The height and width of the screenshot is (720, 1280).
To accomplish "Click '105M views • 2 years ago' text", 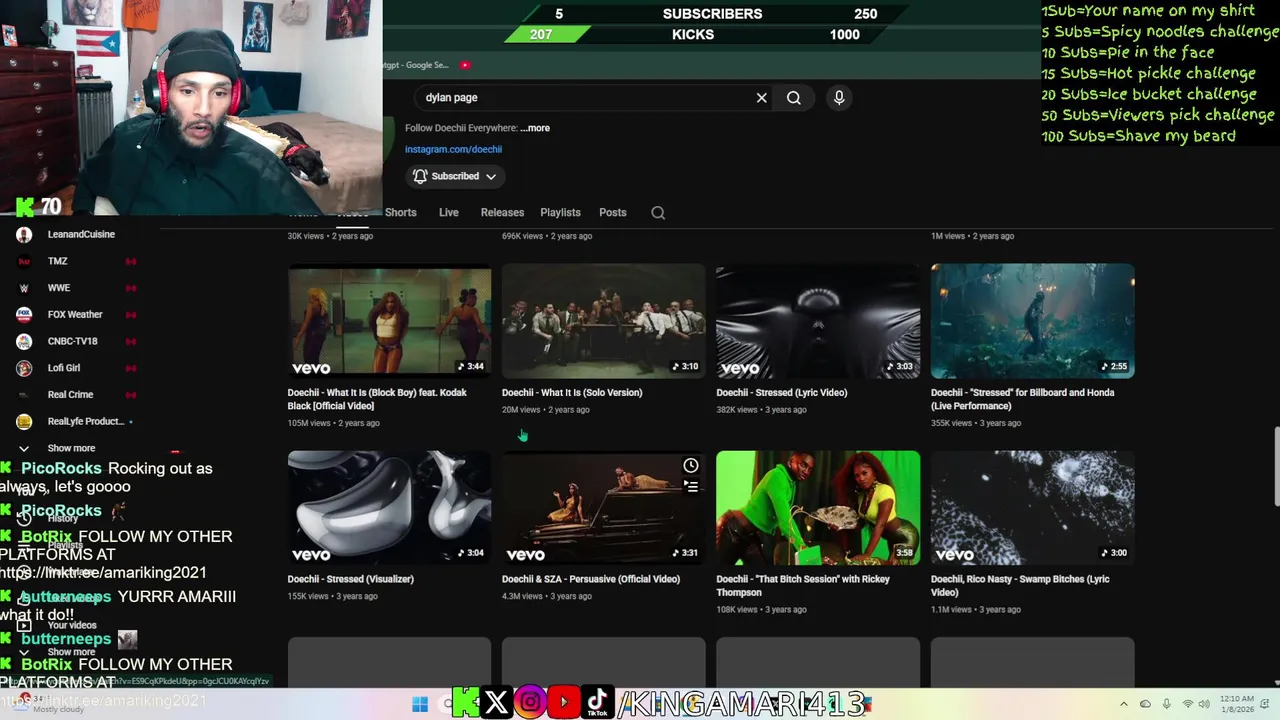I will [x=333, y=423].
